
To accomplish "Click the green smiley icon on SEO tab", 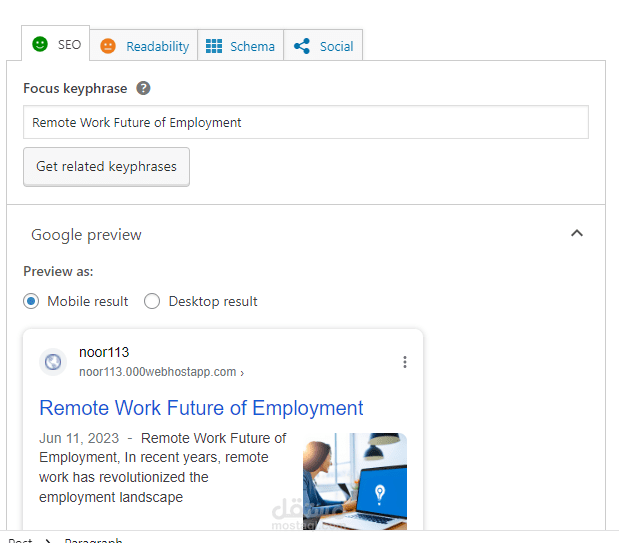I will point(40,44).
